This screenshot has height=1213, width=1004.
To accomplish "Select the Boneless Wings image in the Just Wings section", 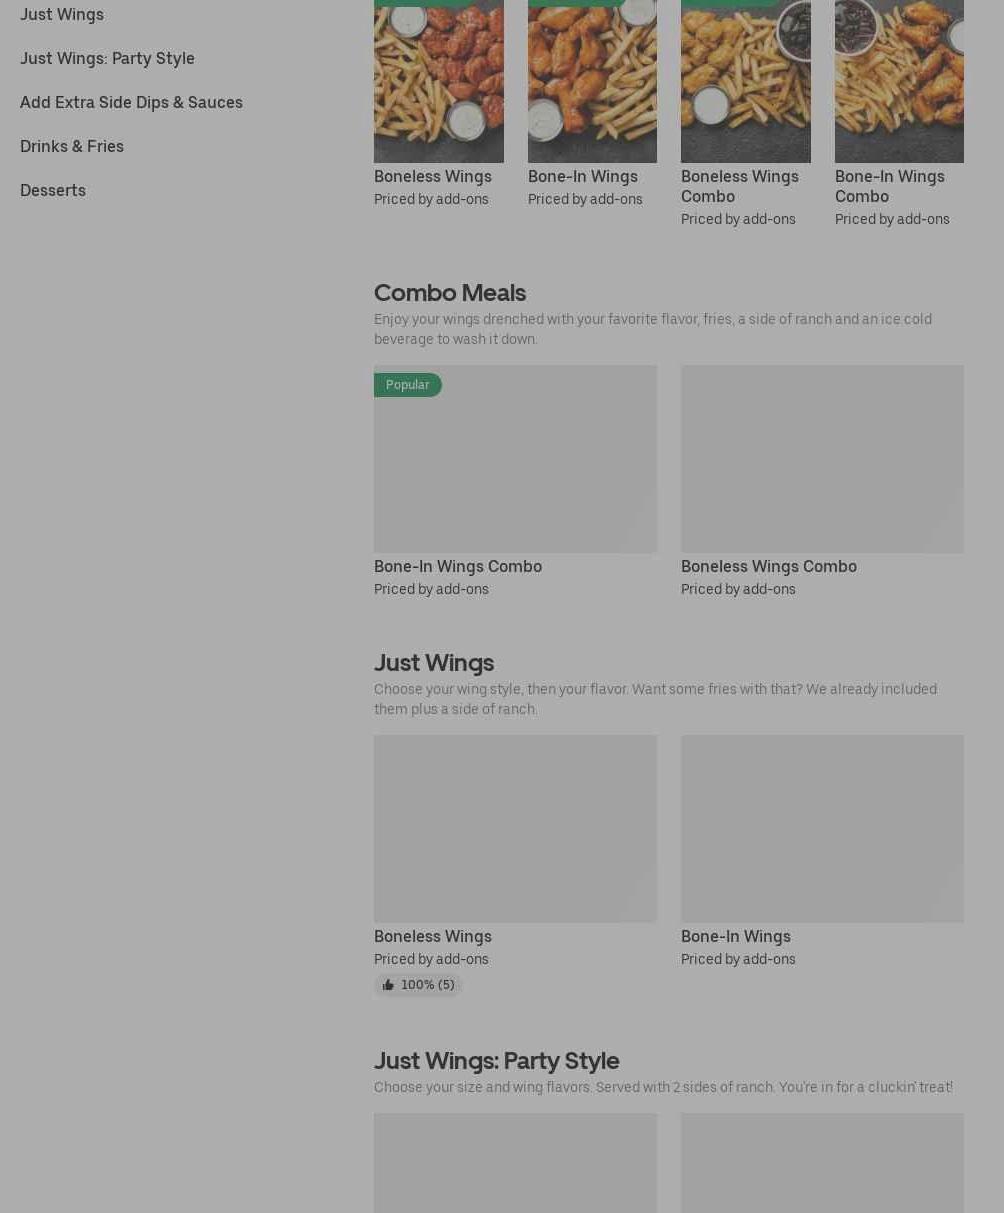I will pos(515,829).
